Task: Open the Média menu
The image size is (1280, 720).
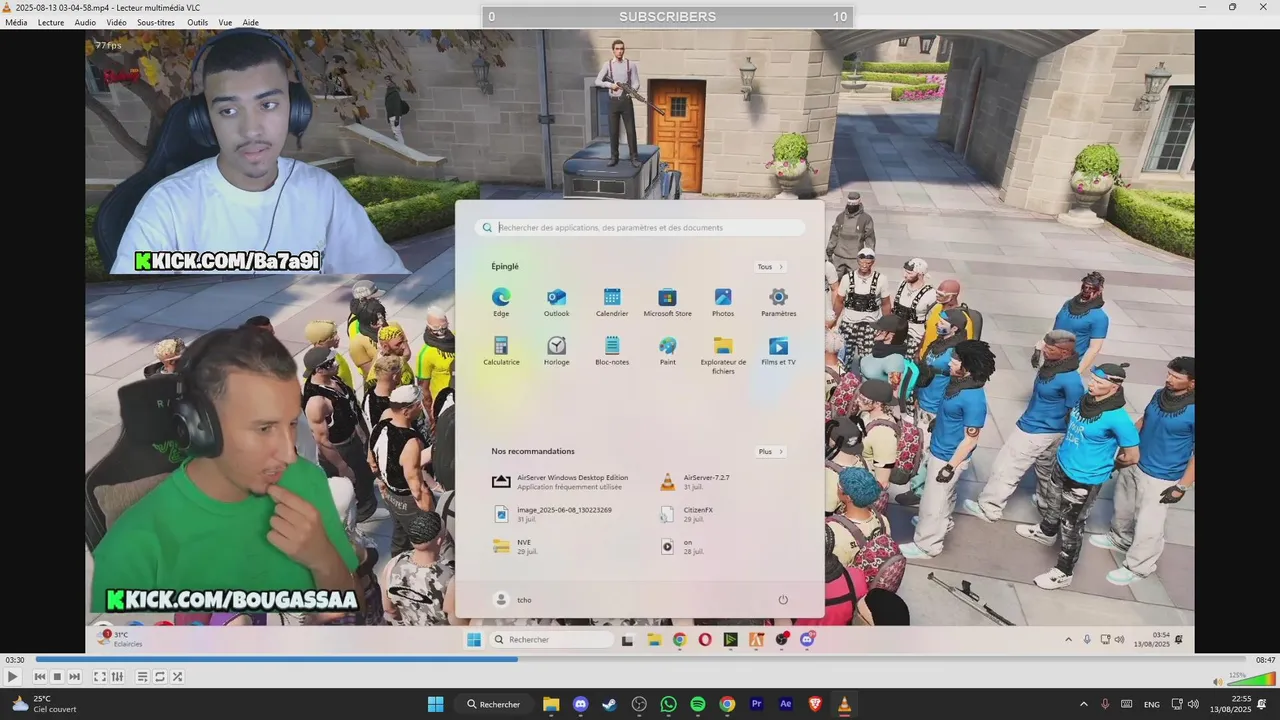Action: (x=16, y=22)
